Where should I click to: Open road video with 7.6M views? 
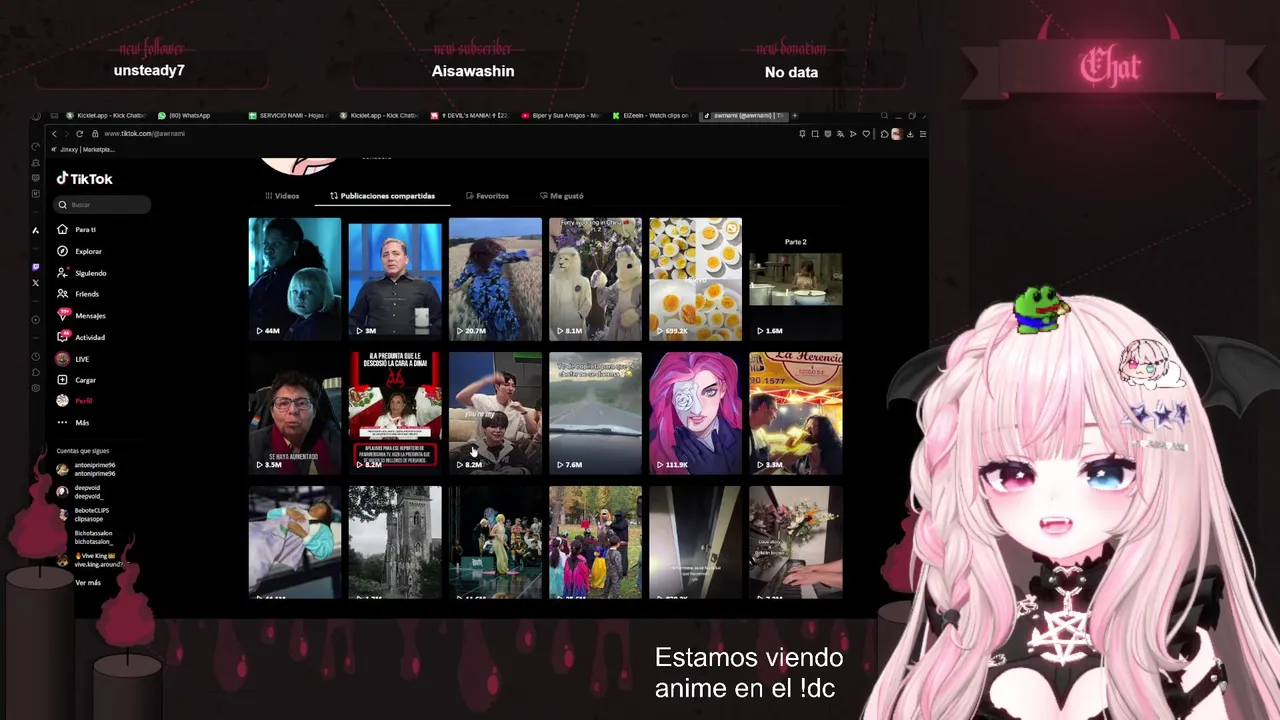(595, 413)
